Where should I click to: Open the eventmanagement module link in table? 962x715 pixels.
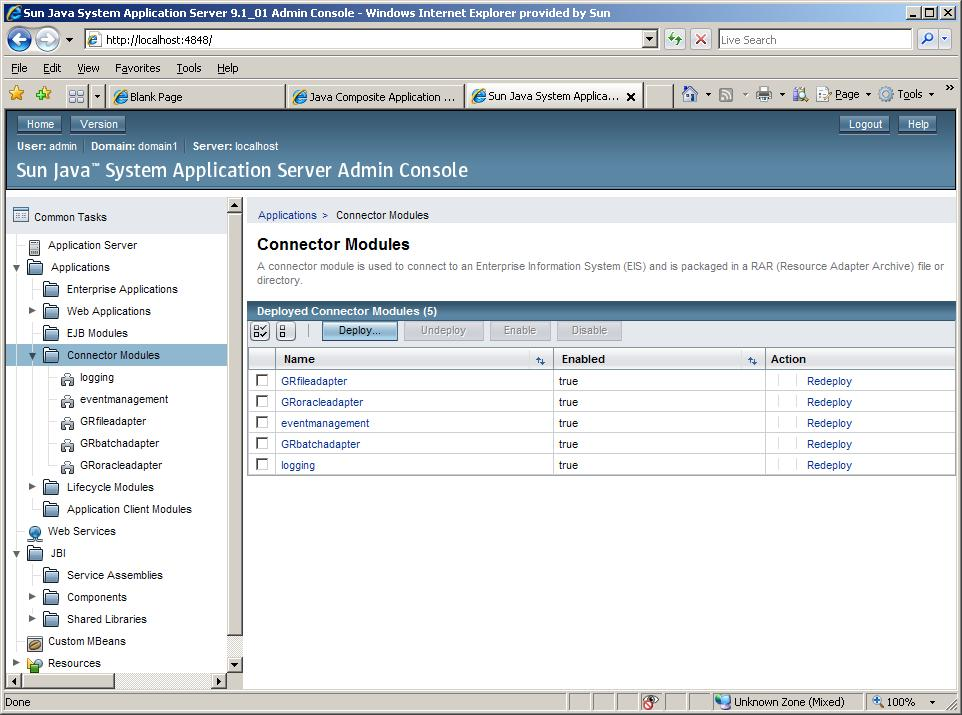coord(325,423)
